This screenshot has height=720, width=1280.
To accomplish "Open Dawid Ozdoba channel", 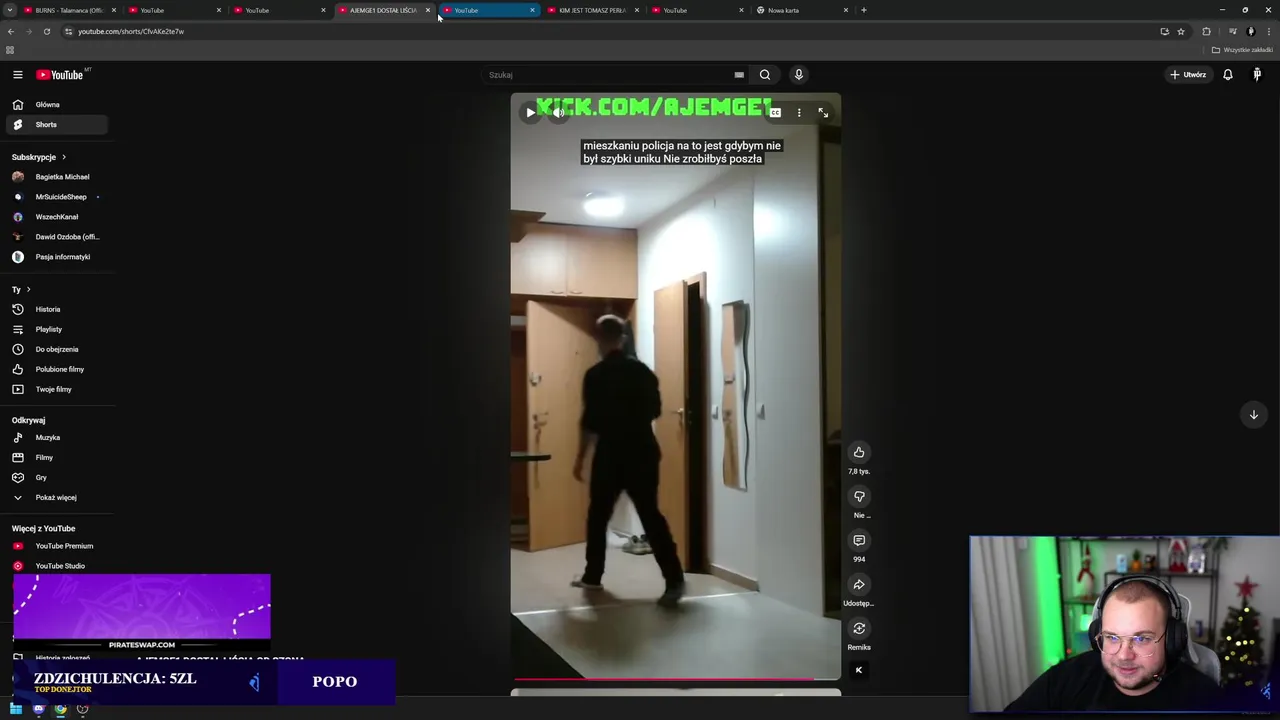I will pos(55,237).
